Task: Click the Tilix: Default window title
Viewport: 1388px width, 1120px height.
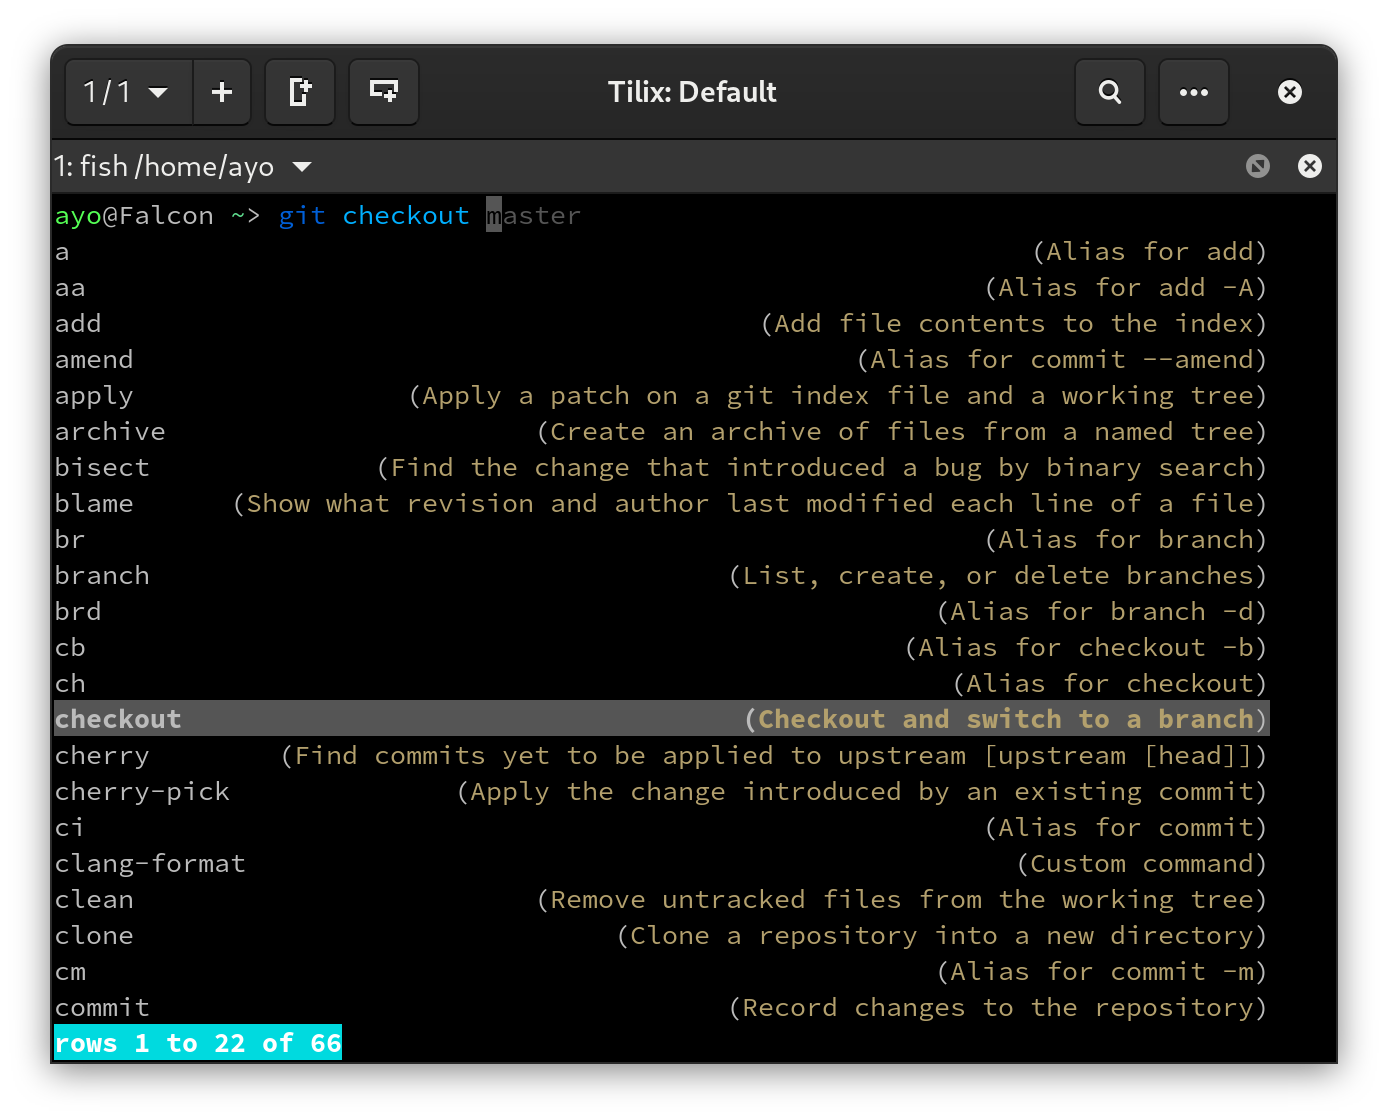Action: [x=692, y=92]
